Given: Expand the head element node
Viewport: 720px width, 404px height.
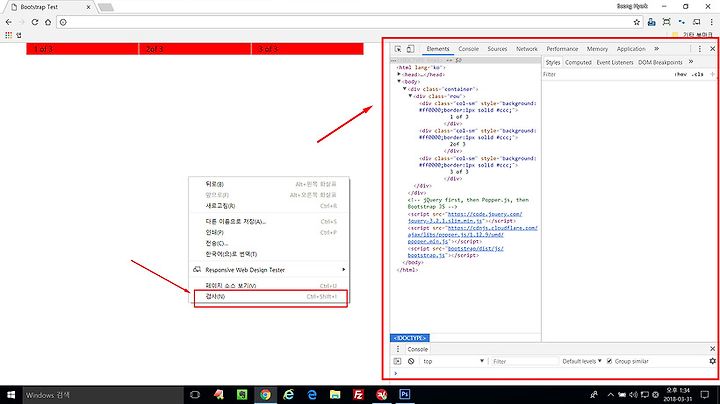Looking at the screenshot, I should point(399,74).
